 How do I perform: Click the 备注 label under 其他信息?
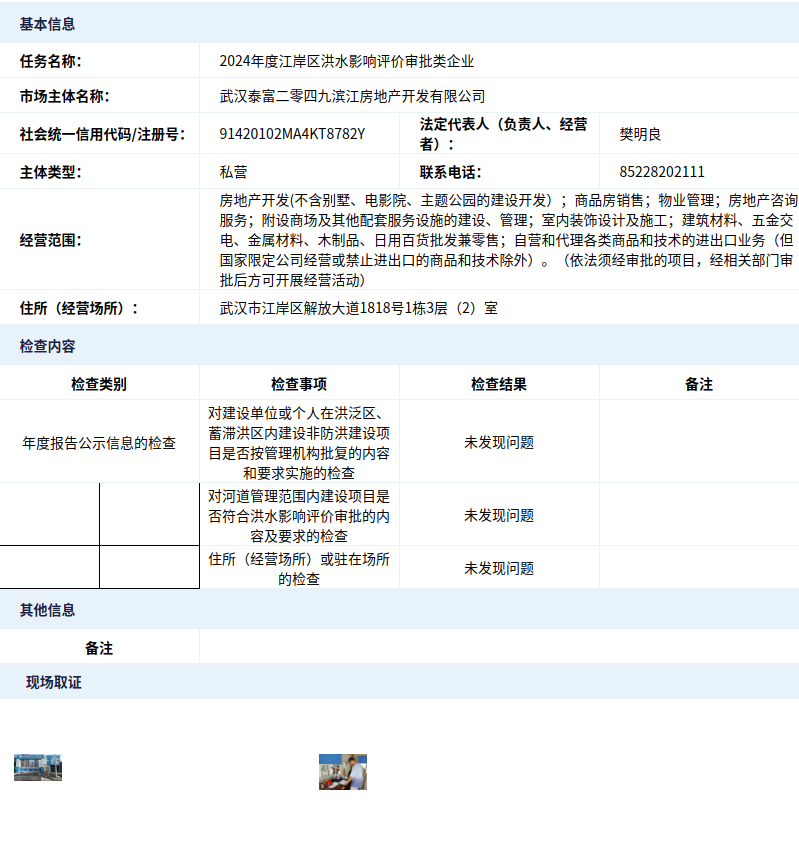tap(99, 648)
